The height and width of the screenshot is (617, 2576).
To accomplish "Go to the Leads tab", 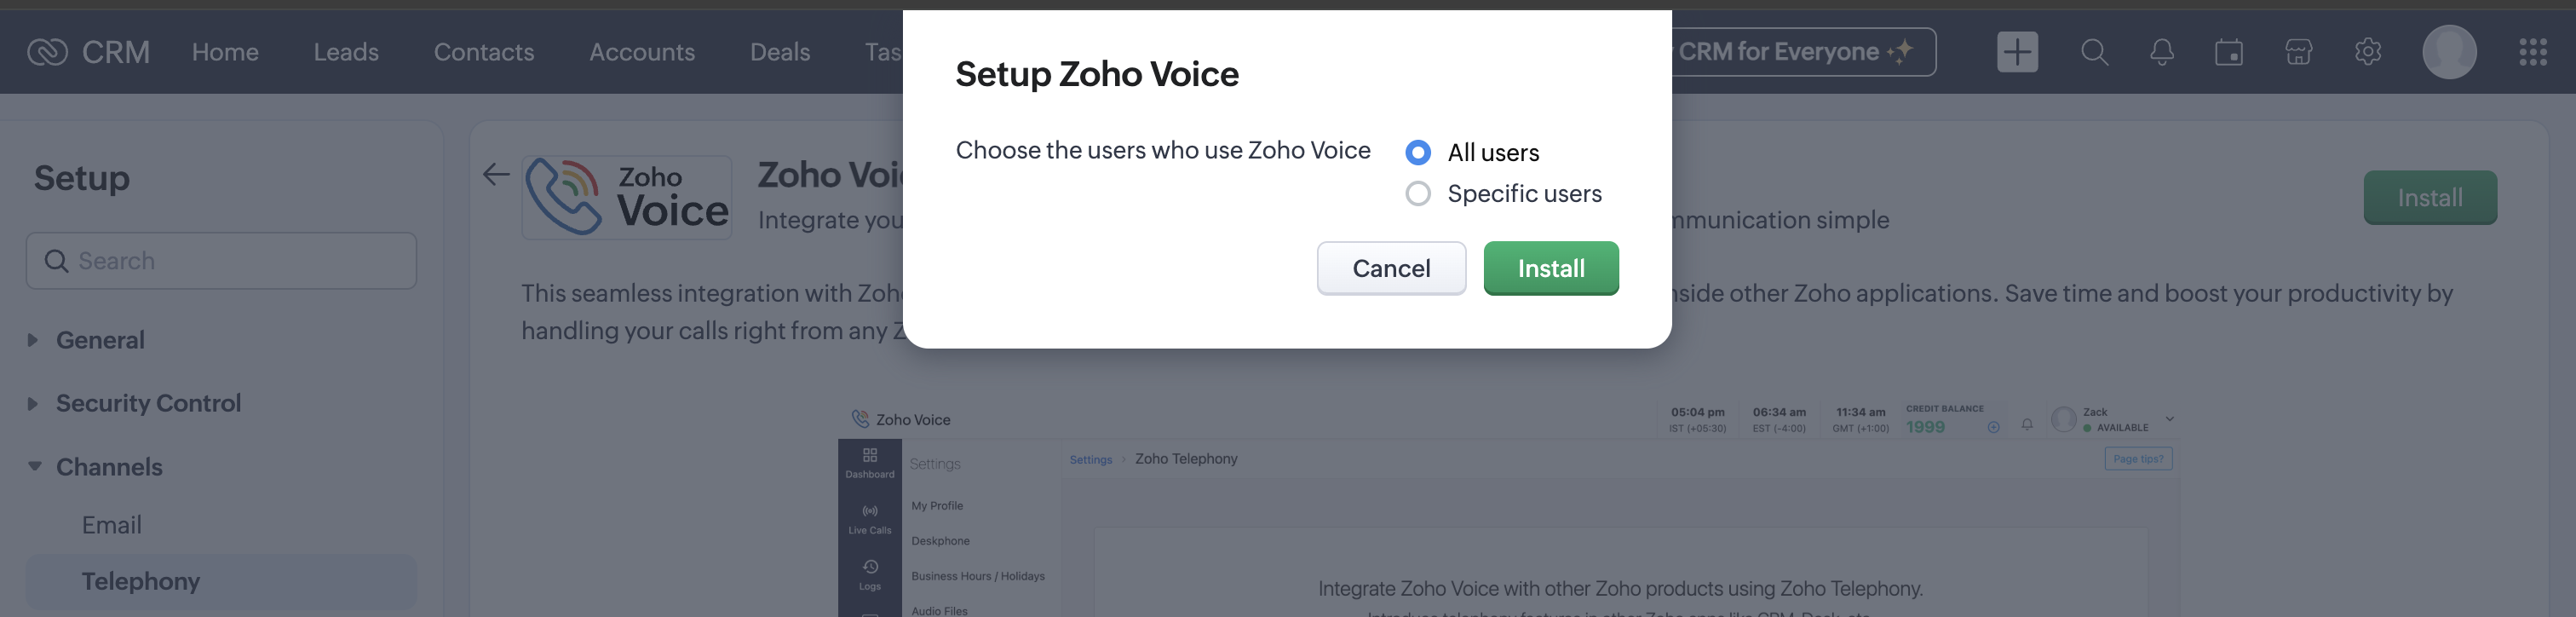I will (345, 52).
